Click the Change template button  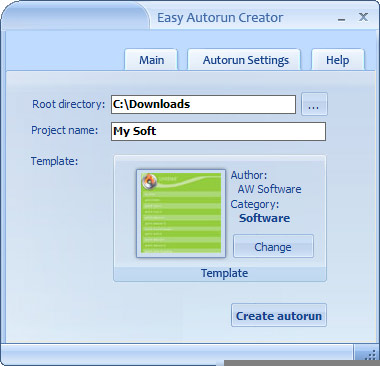coord(273,246)
